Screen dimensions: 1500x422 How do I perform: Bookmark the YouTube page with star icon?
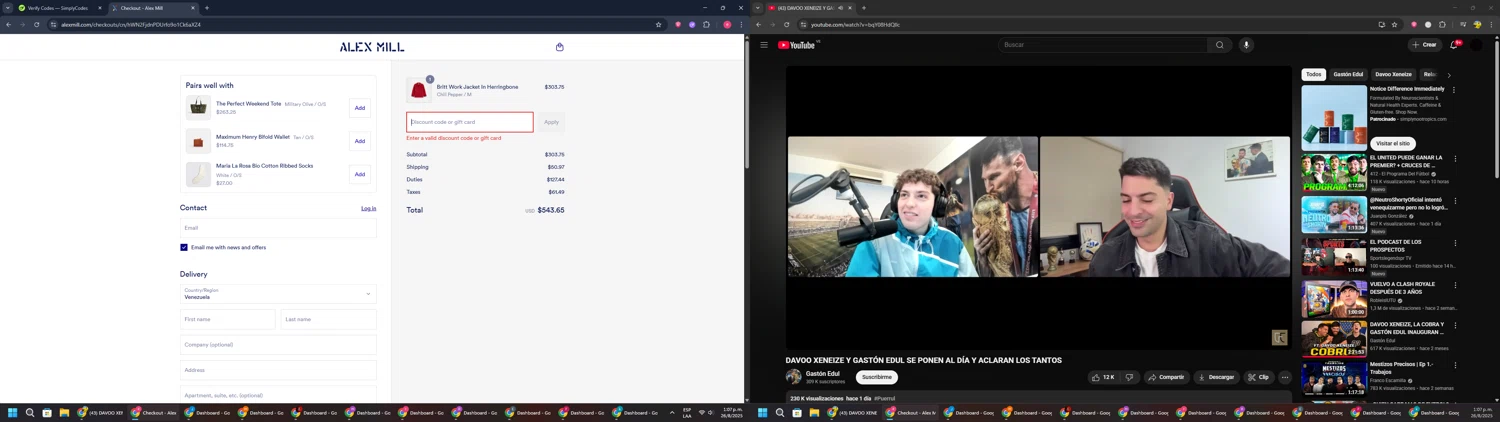pyautogui.click(x=1394, y=24)
